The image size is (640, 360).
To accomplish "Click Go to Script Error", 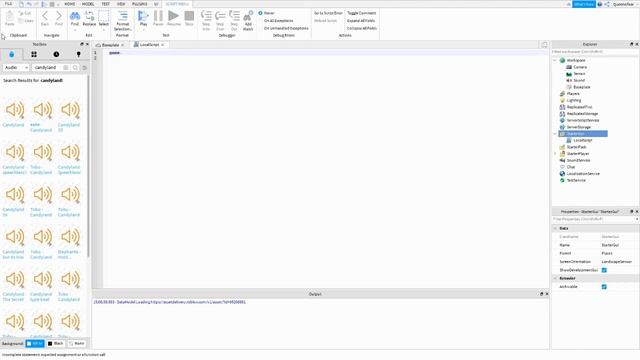I will pos(328,13).
